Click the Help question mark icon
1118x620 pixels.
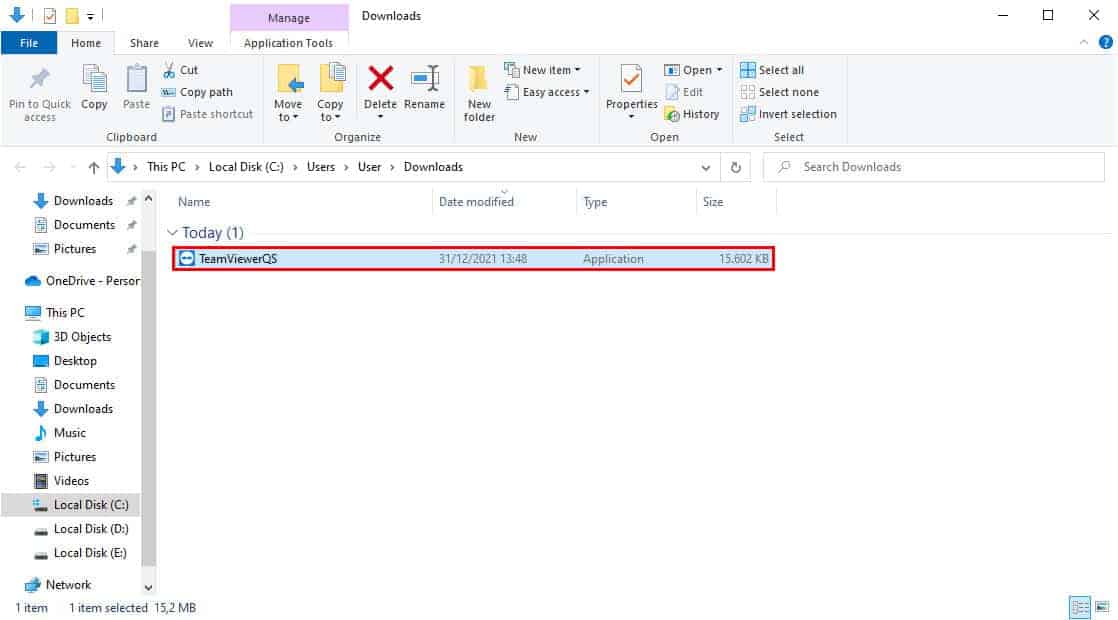[1105, 42]
